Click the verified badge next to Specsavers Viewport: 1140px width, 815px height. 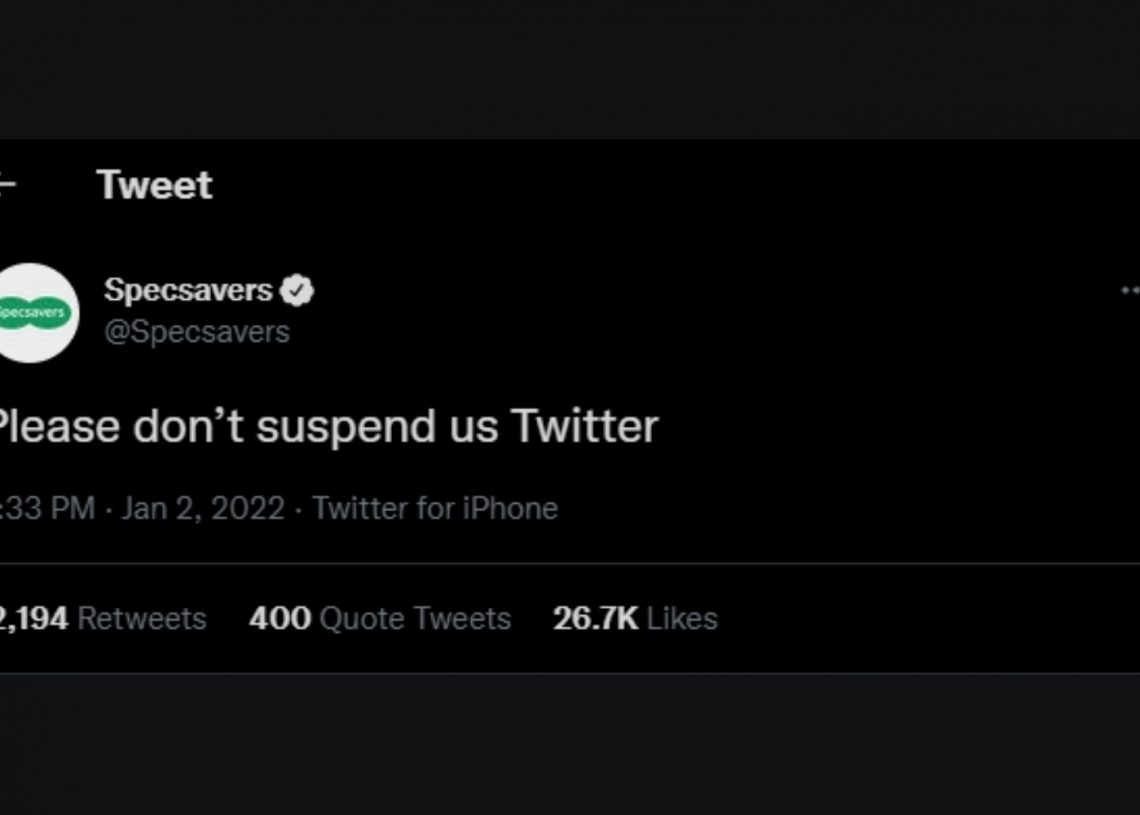tap(297, 291)
